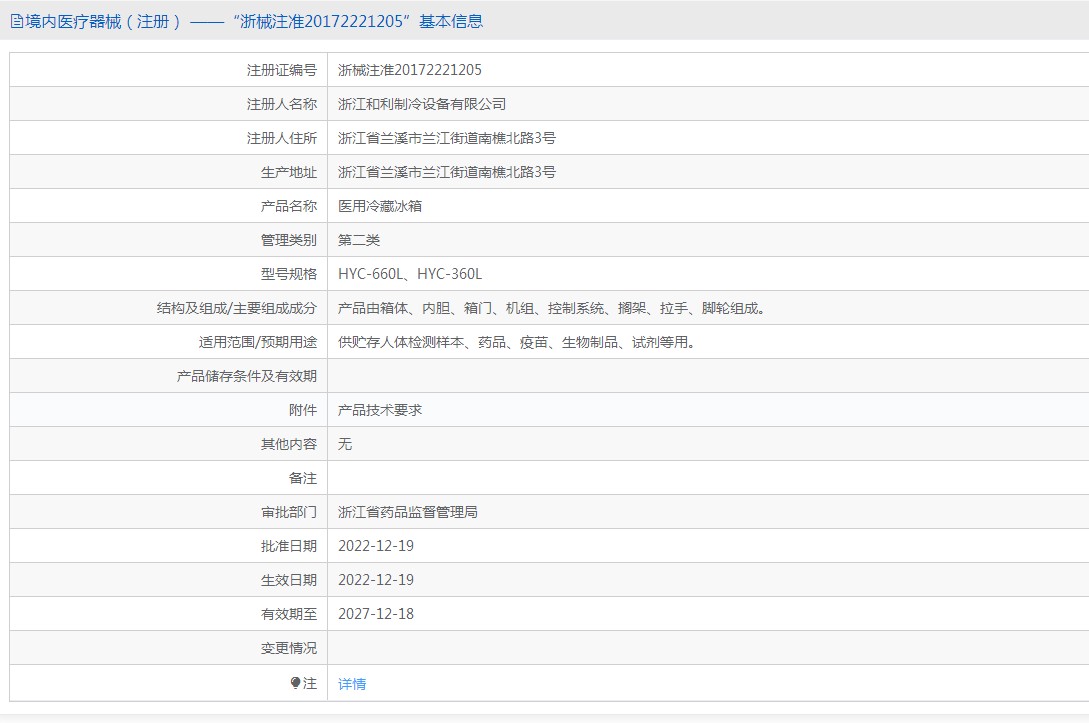Click the 其他内容 label
Image resolution: width=1089 pixels, height=723 pixels.
289,444
